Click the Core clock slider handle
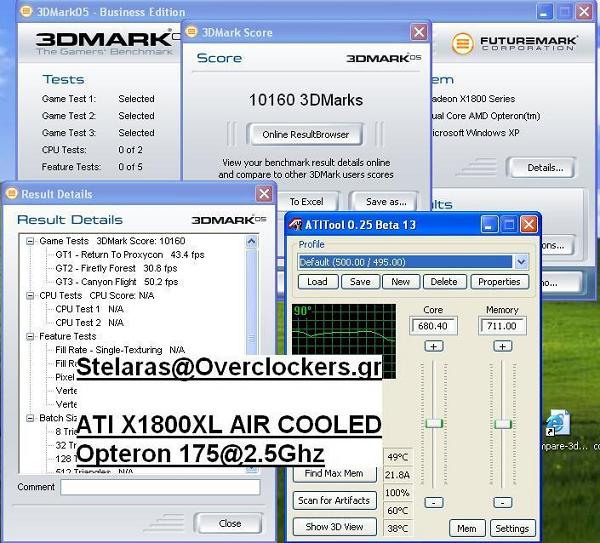This screenshot has height=543, width=600. 434,423
